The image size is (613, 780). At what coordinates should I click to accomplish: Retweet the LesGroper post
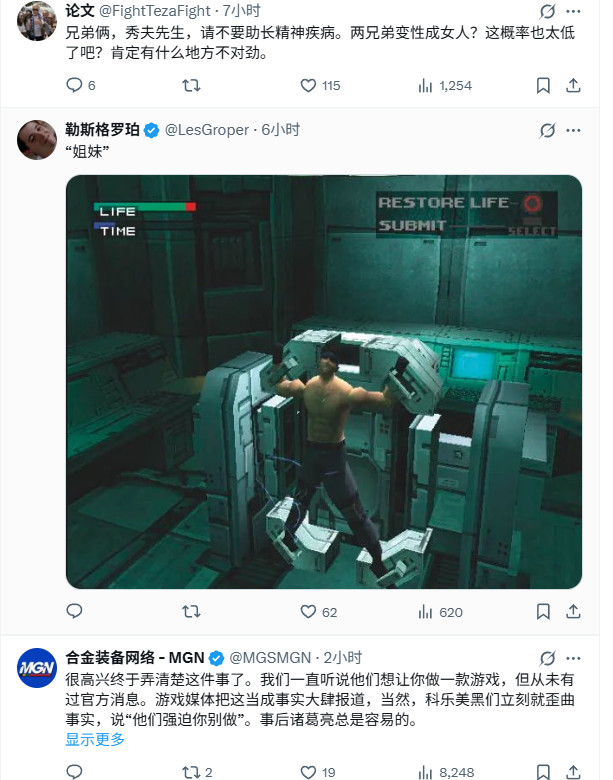click(191, 611)
